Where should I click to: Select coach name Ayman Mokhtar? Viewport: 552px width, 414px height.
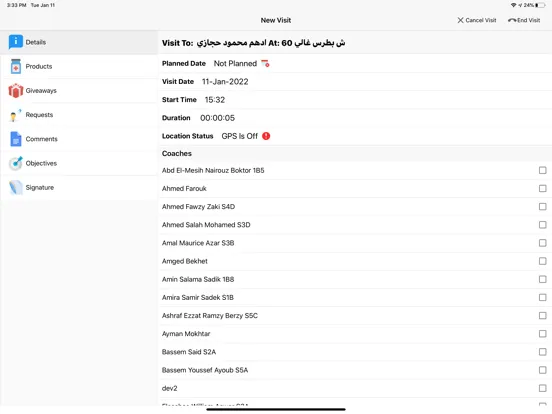pyautogui.click(x=186, y=334)
